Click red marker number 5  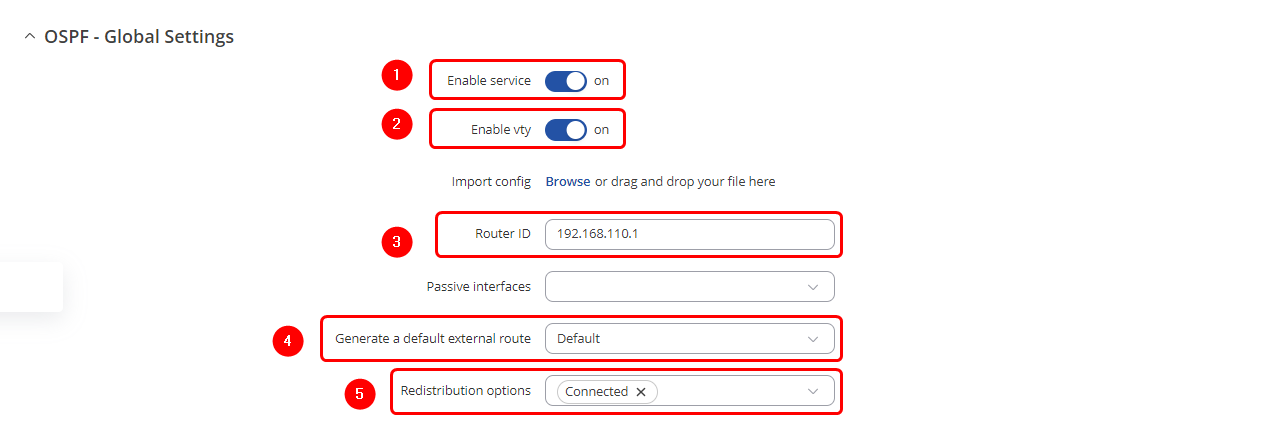pos(360,394)
